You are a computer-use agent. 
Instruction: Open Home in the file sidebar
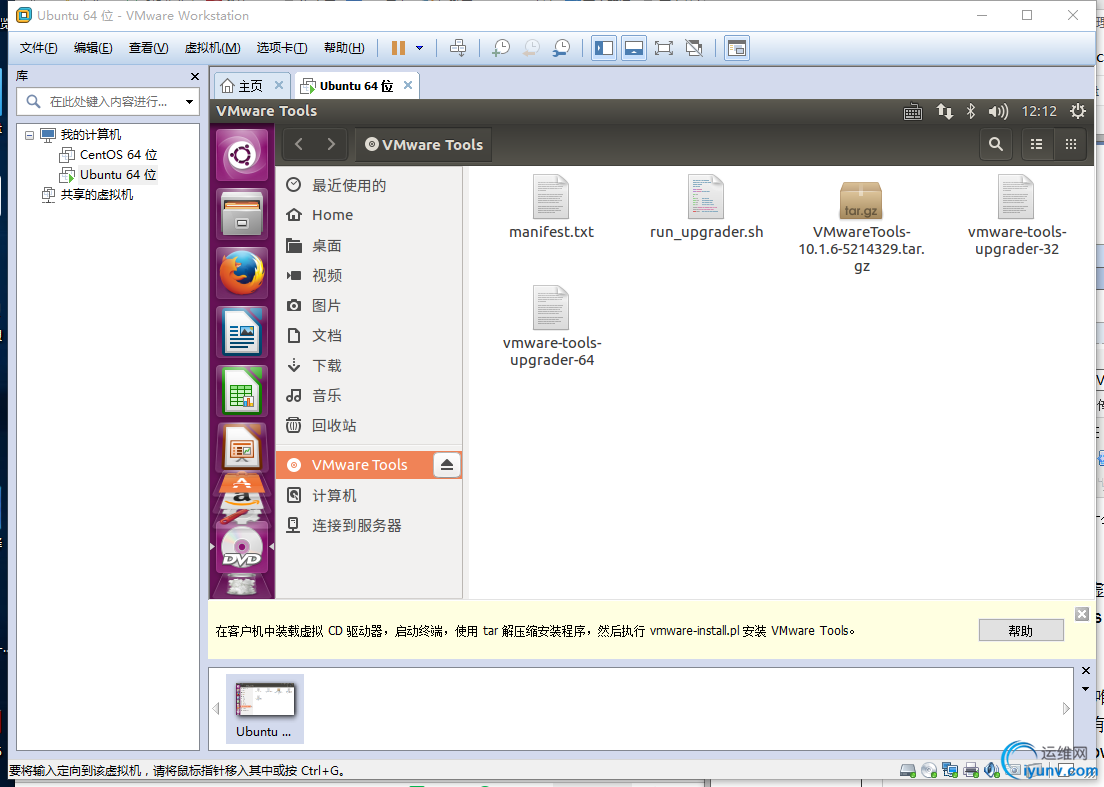(368, 215)
